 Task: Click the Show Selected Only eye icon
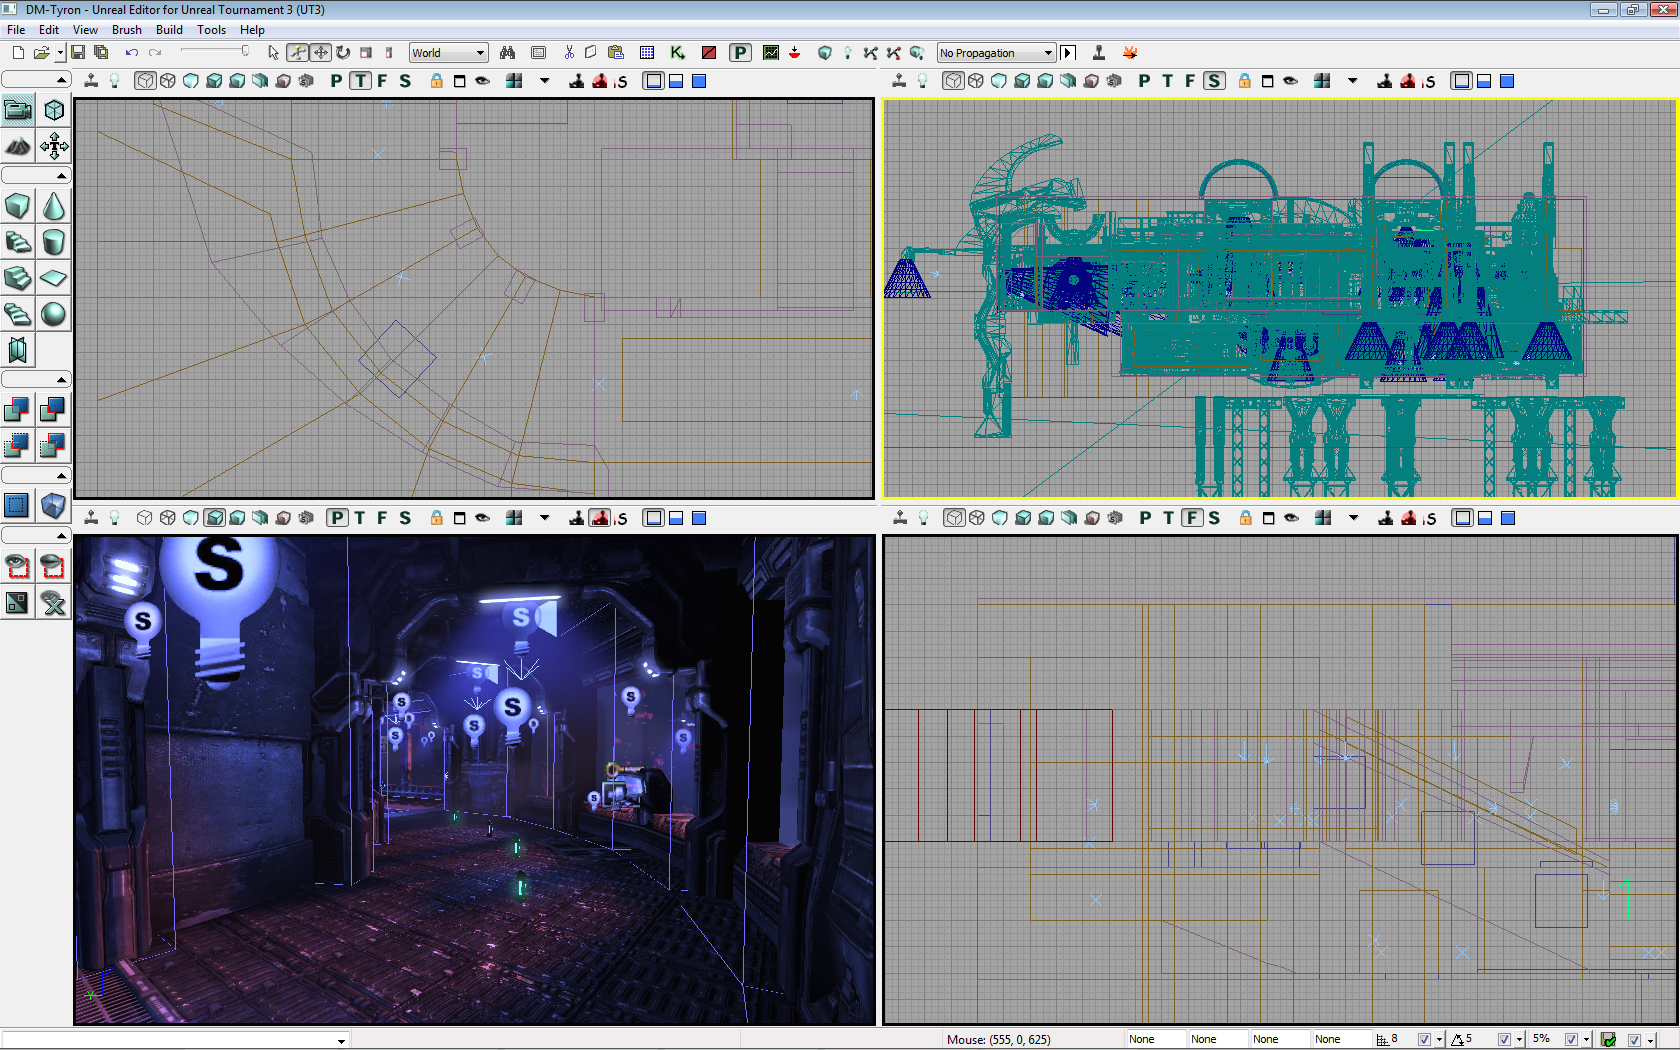point(18,567)
